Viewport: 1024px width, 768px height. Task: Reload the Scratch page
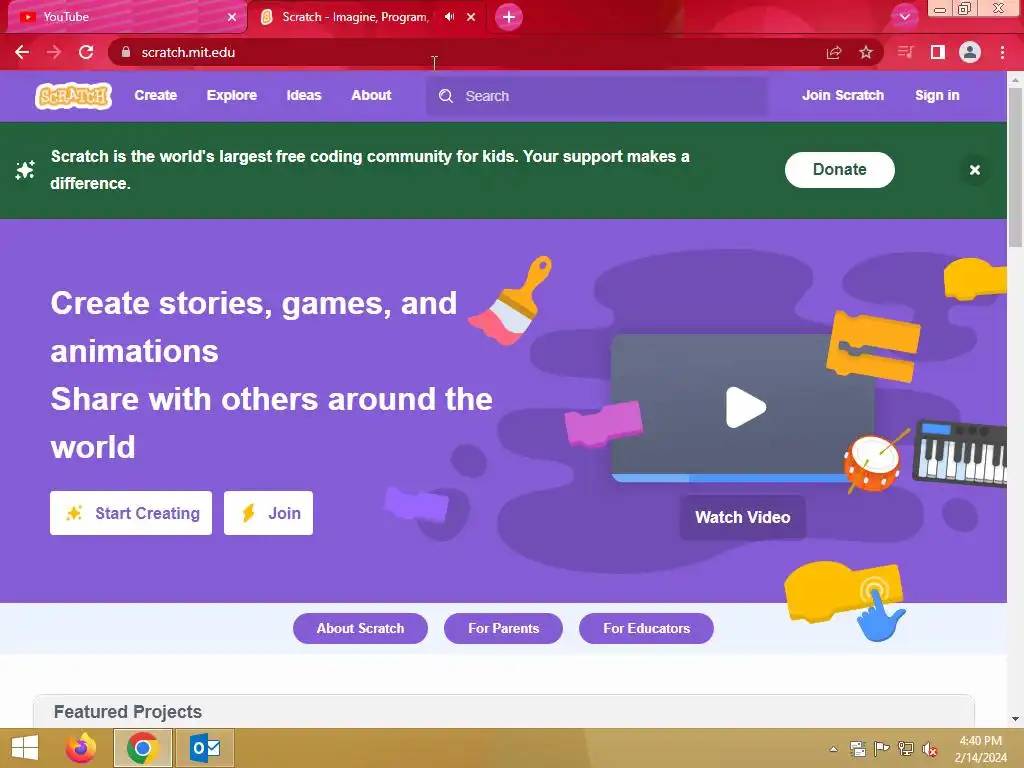86,52
